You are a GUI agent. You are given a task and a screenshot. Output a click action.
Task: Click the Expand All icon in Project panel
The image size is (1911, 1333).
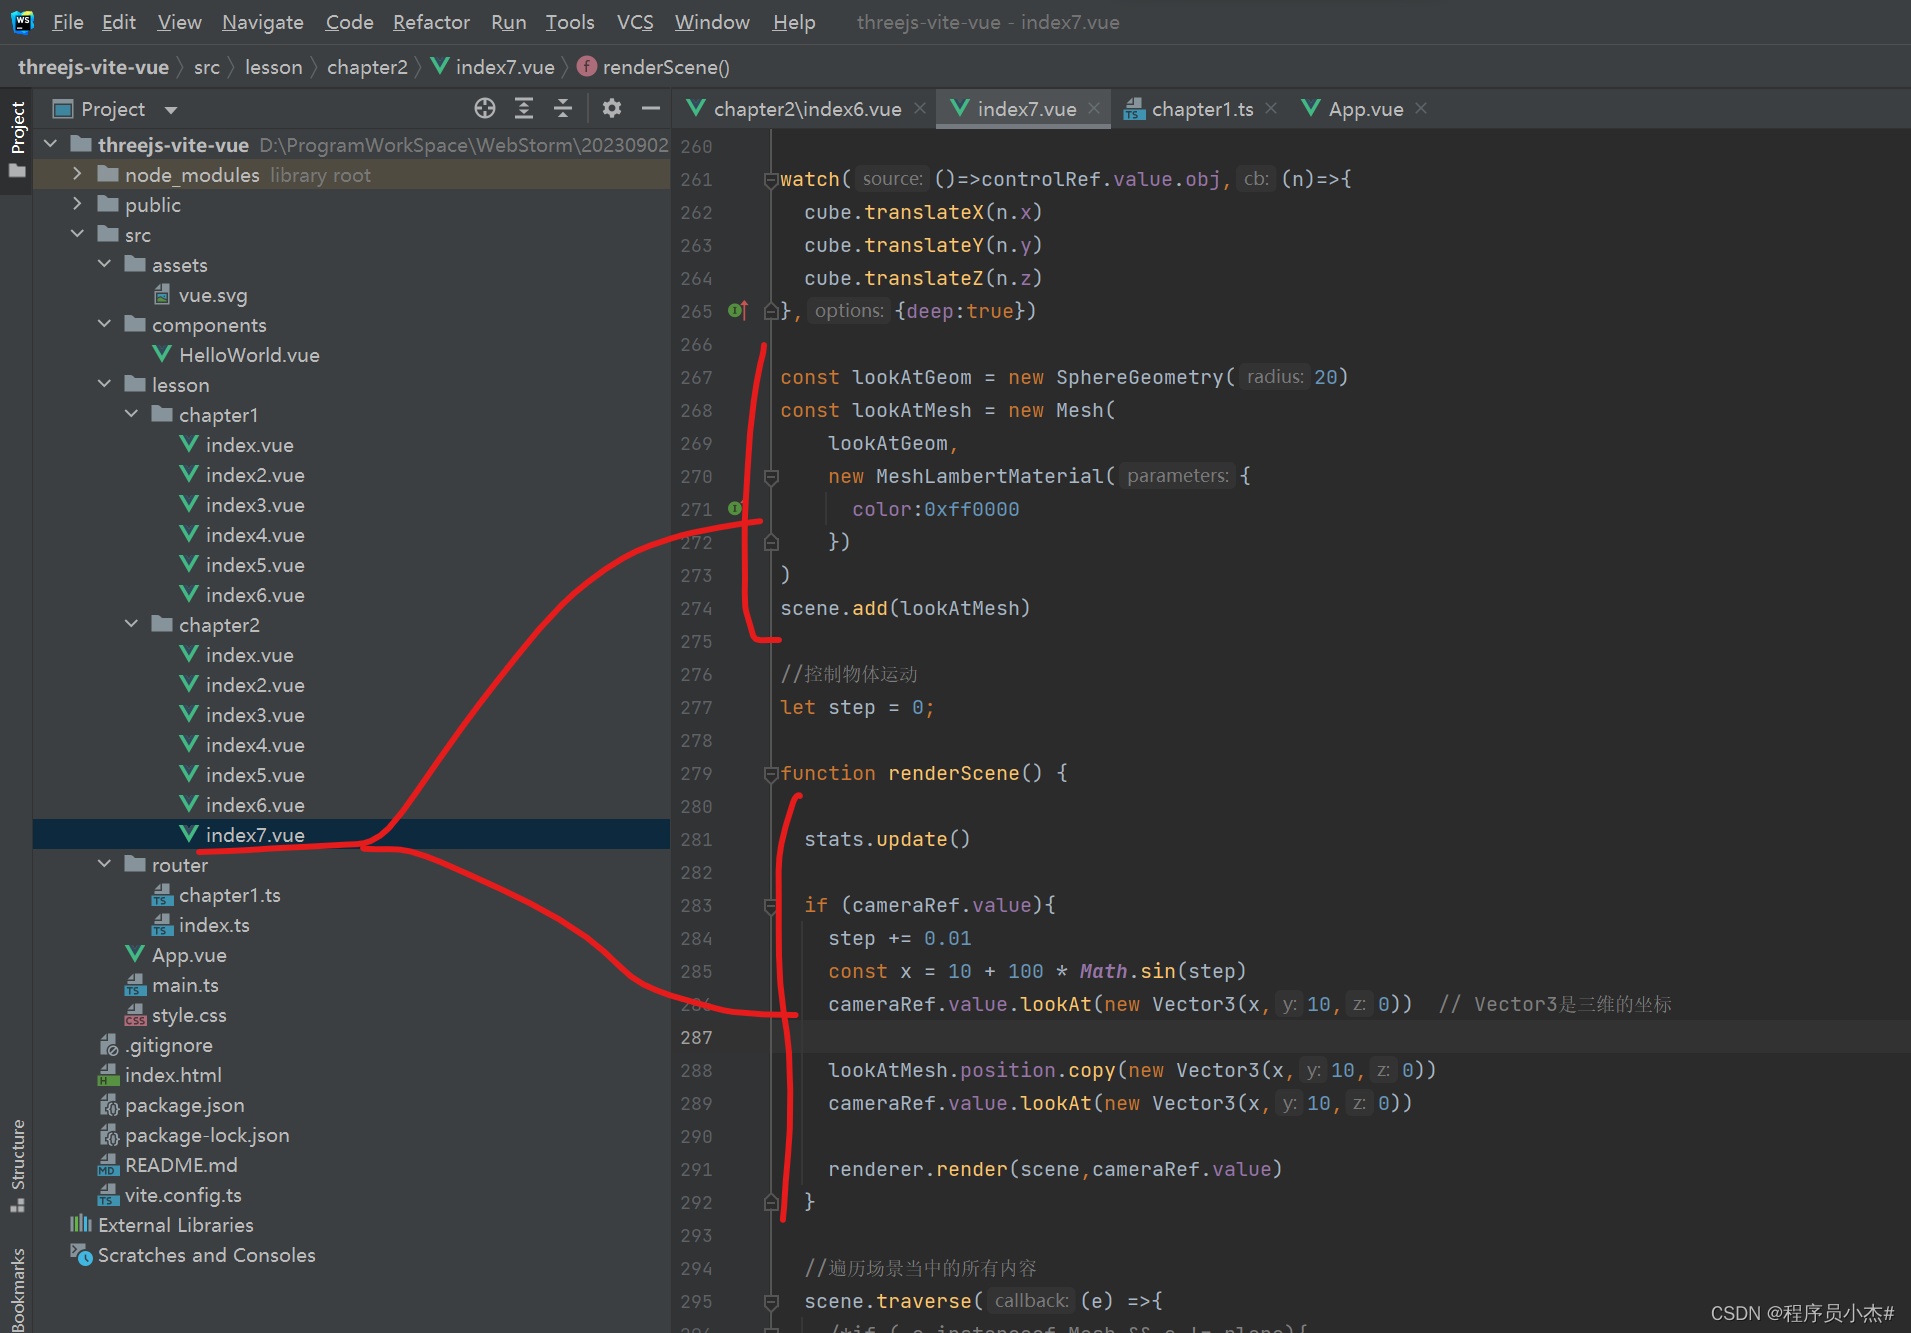pos(524,108)
